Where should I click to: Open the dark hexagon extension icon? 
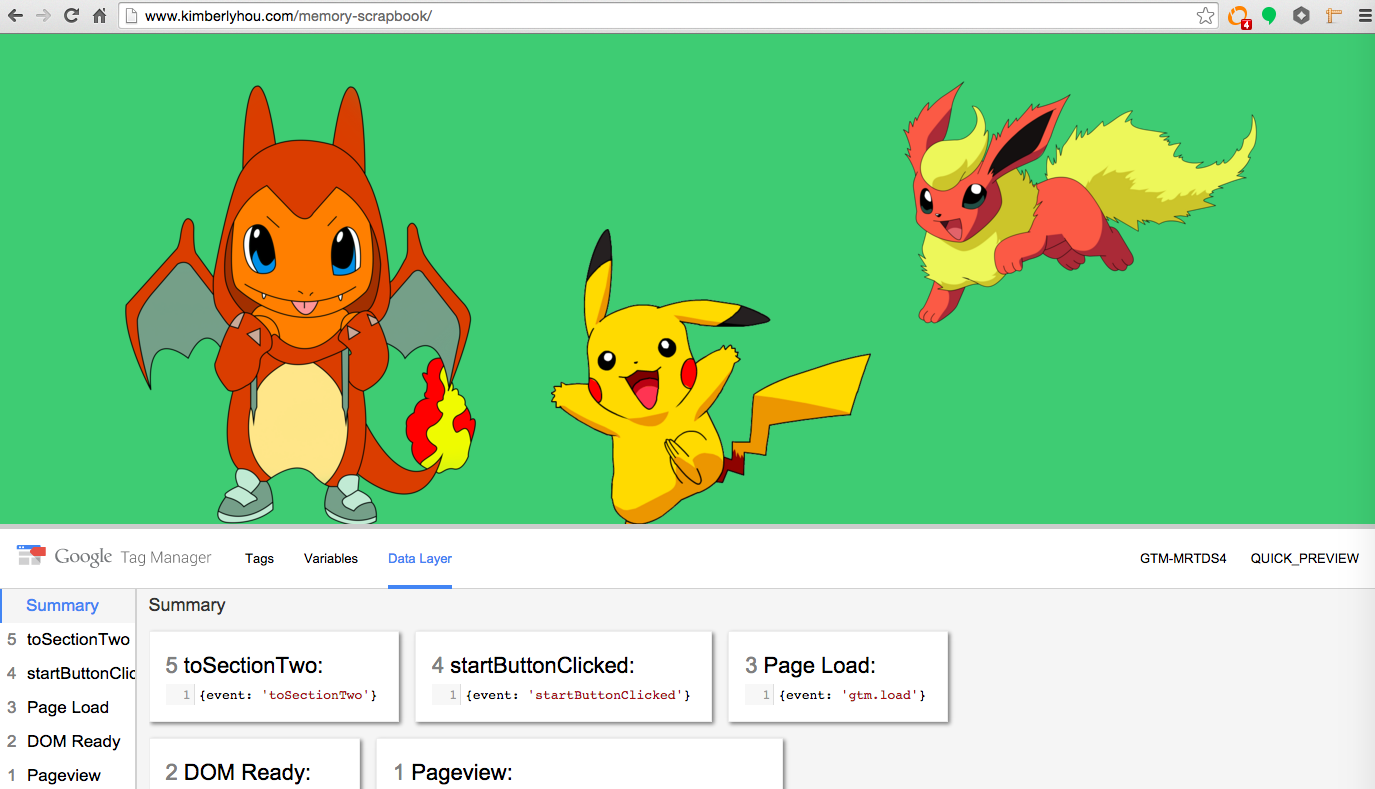coord(1301,15)
